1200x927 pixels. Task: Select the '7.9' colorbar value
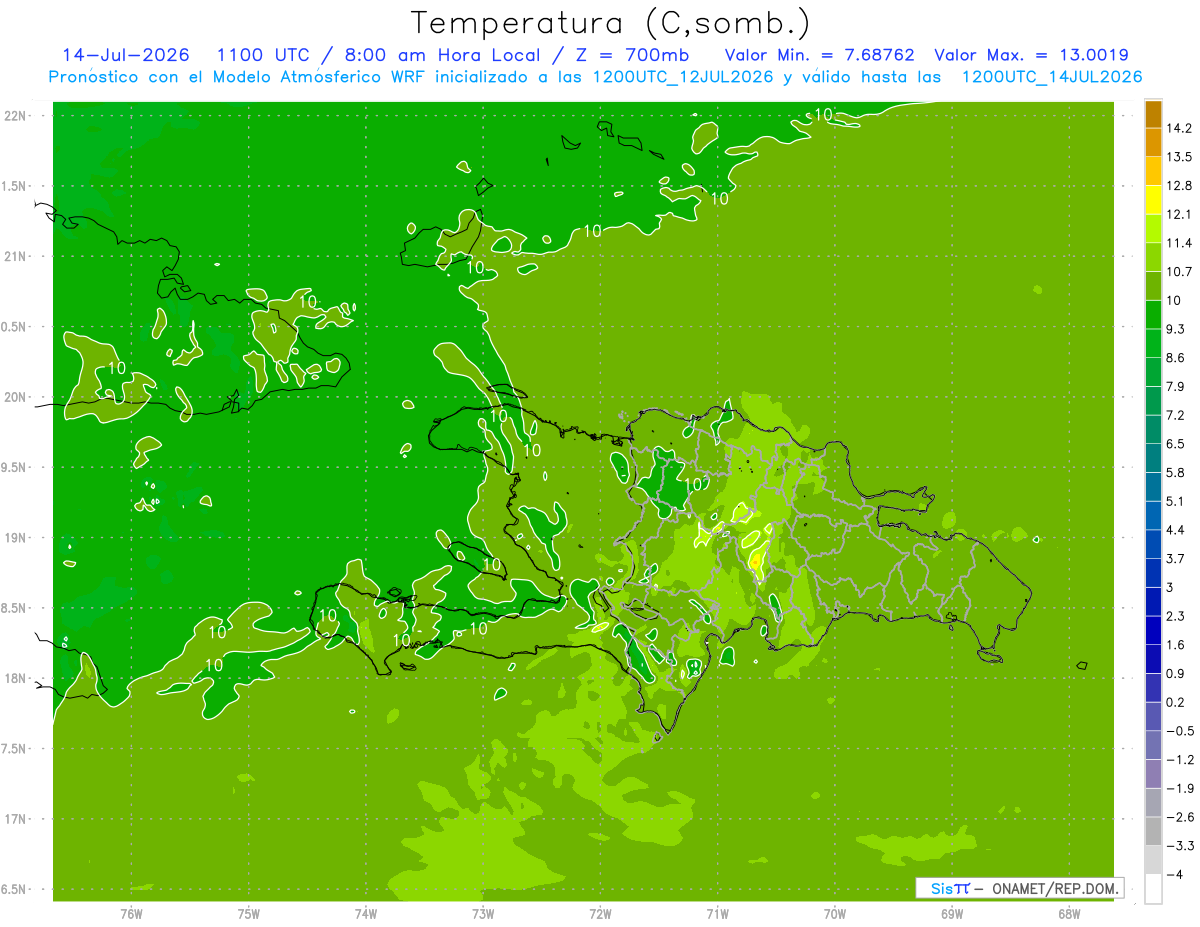pos(1176,386)
